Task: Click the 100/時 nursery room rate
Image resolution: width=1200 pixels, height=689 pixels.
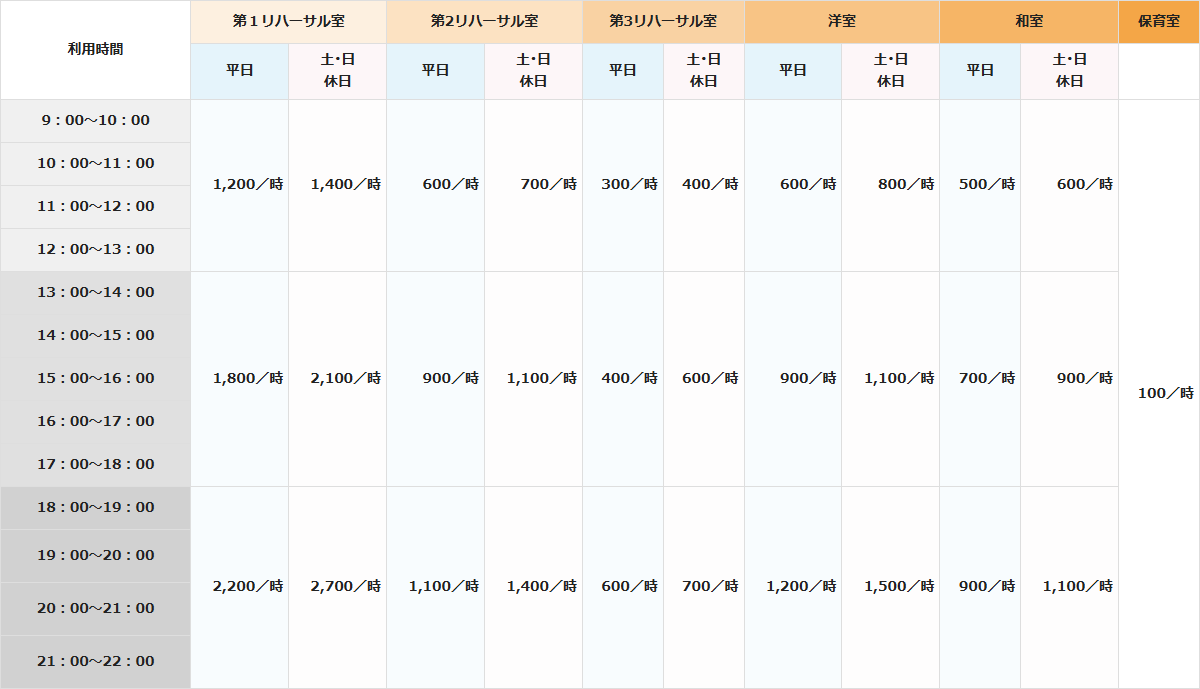Action: [x=1165, y=393]
